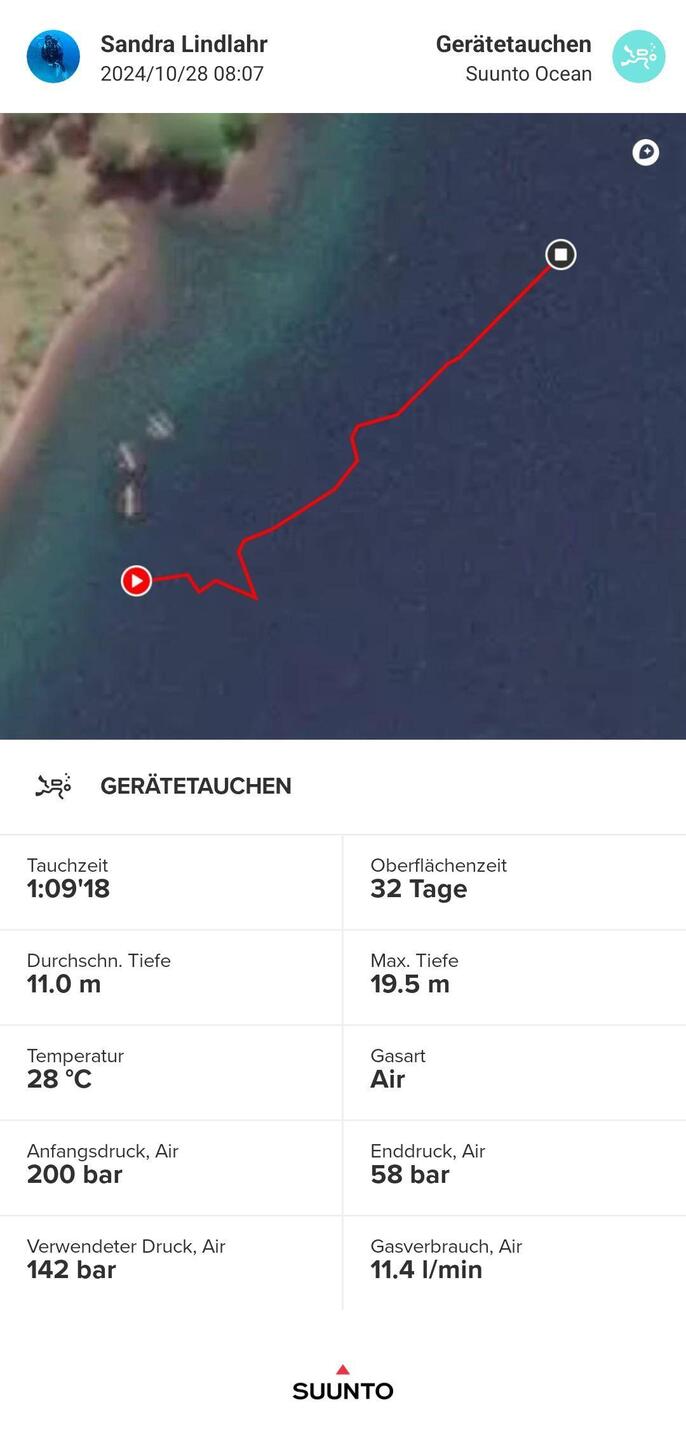The height and width of the screenshot is (1440, 686).
Task: Tap the Enddruck 58 bar value
Action: point(410,1174)
